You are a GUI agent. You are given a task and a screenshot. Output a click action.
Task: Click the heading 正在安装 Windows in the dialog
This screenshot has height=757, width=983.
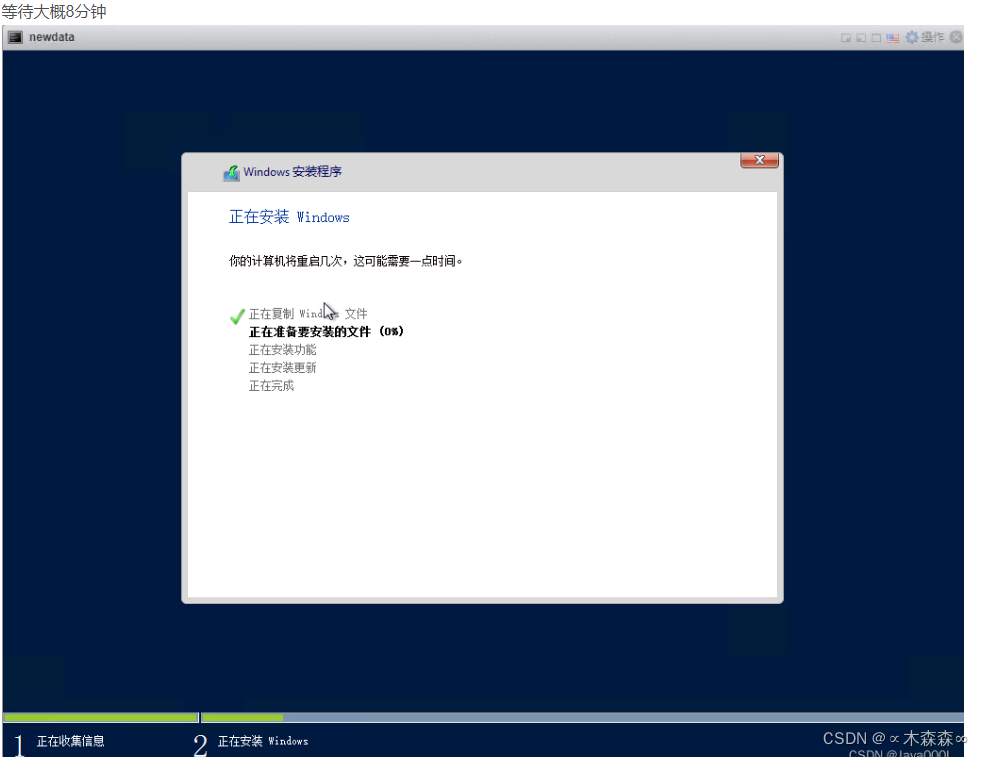point(289,217)
